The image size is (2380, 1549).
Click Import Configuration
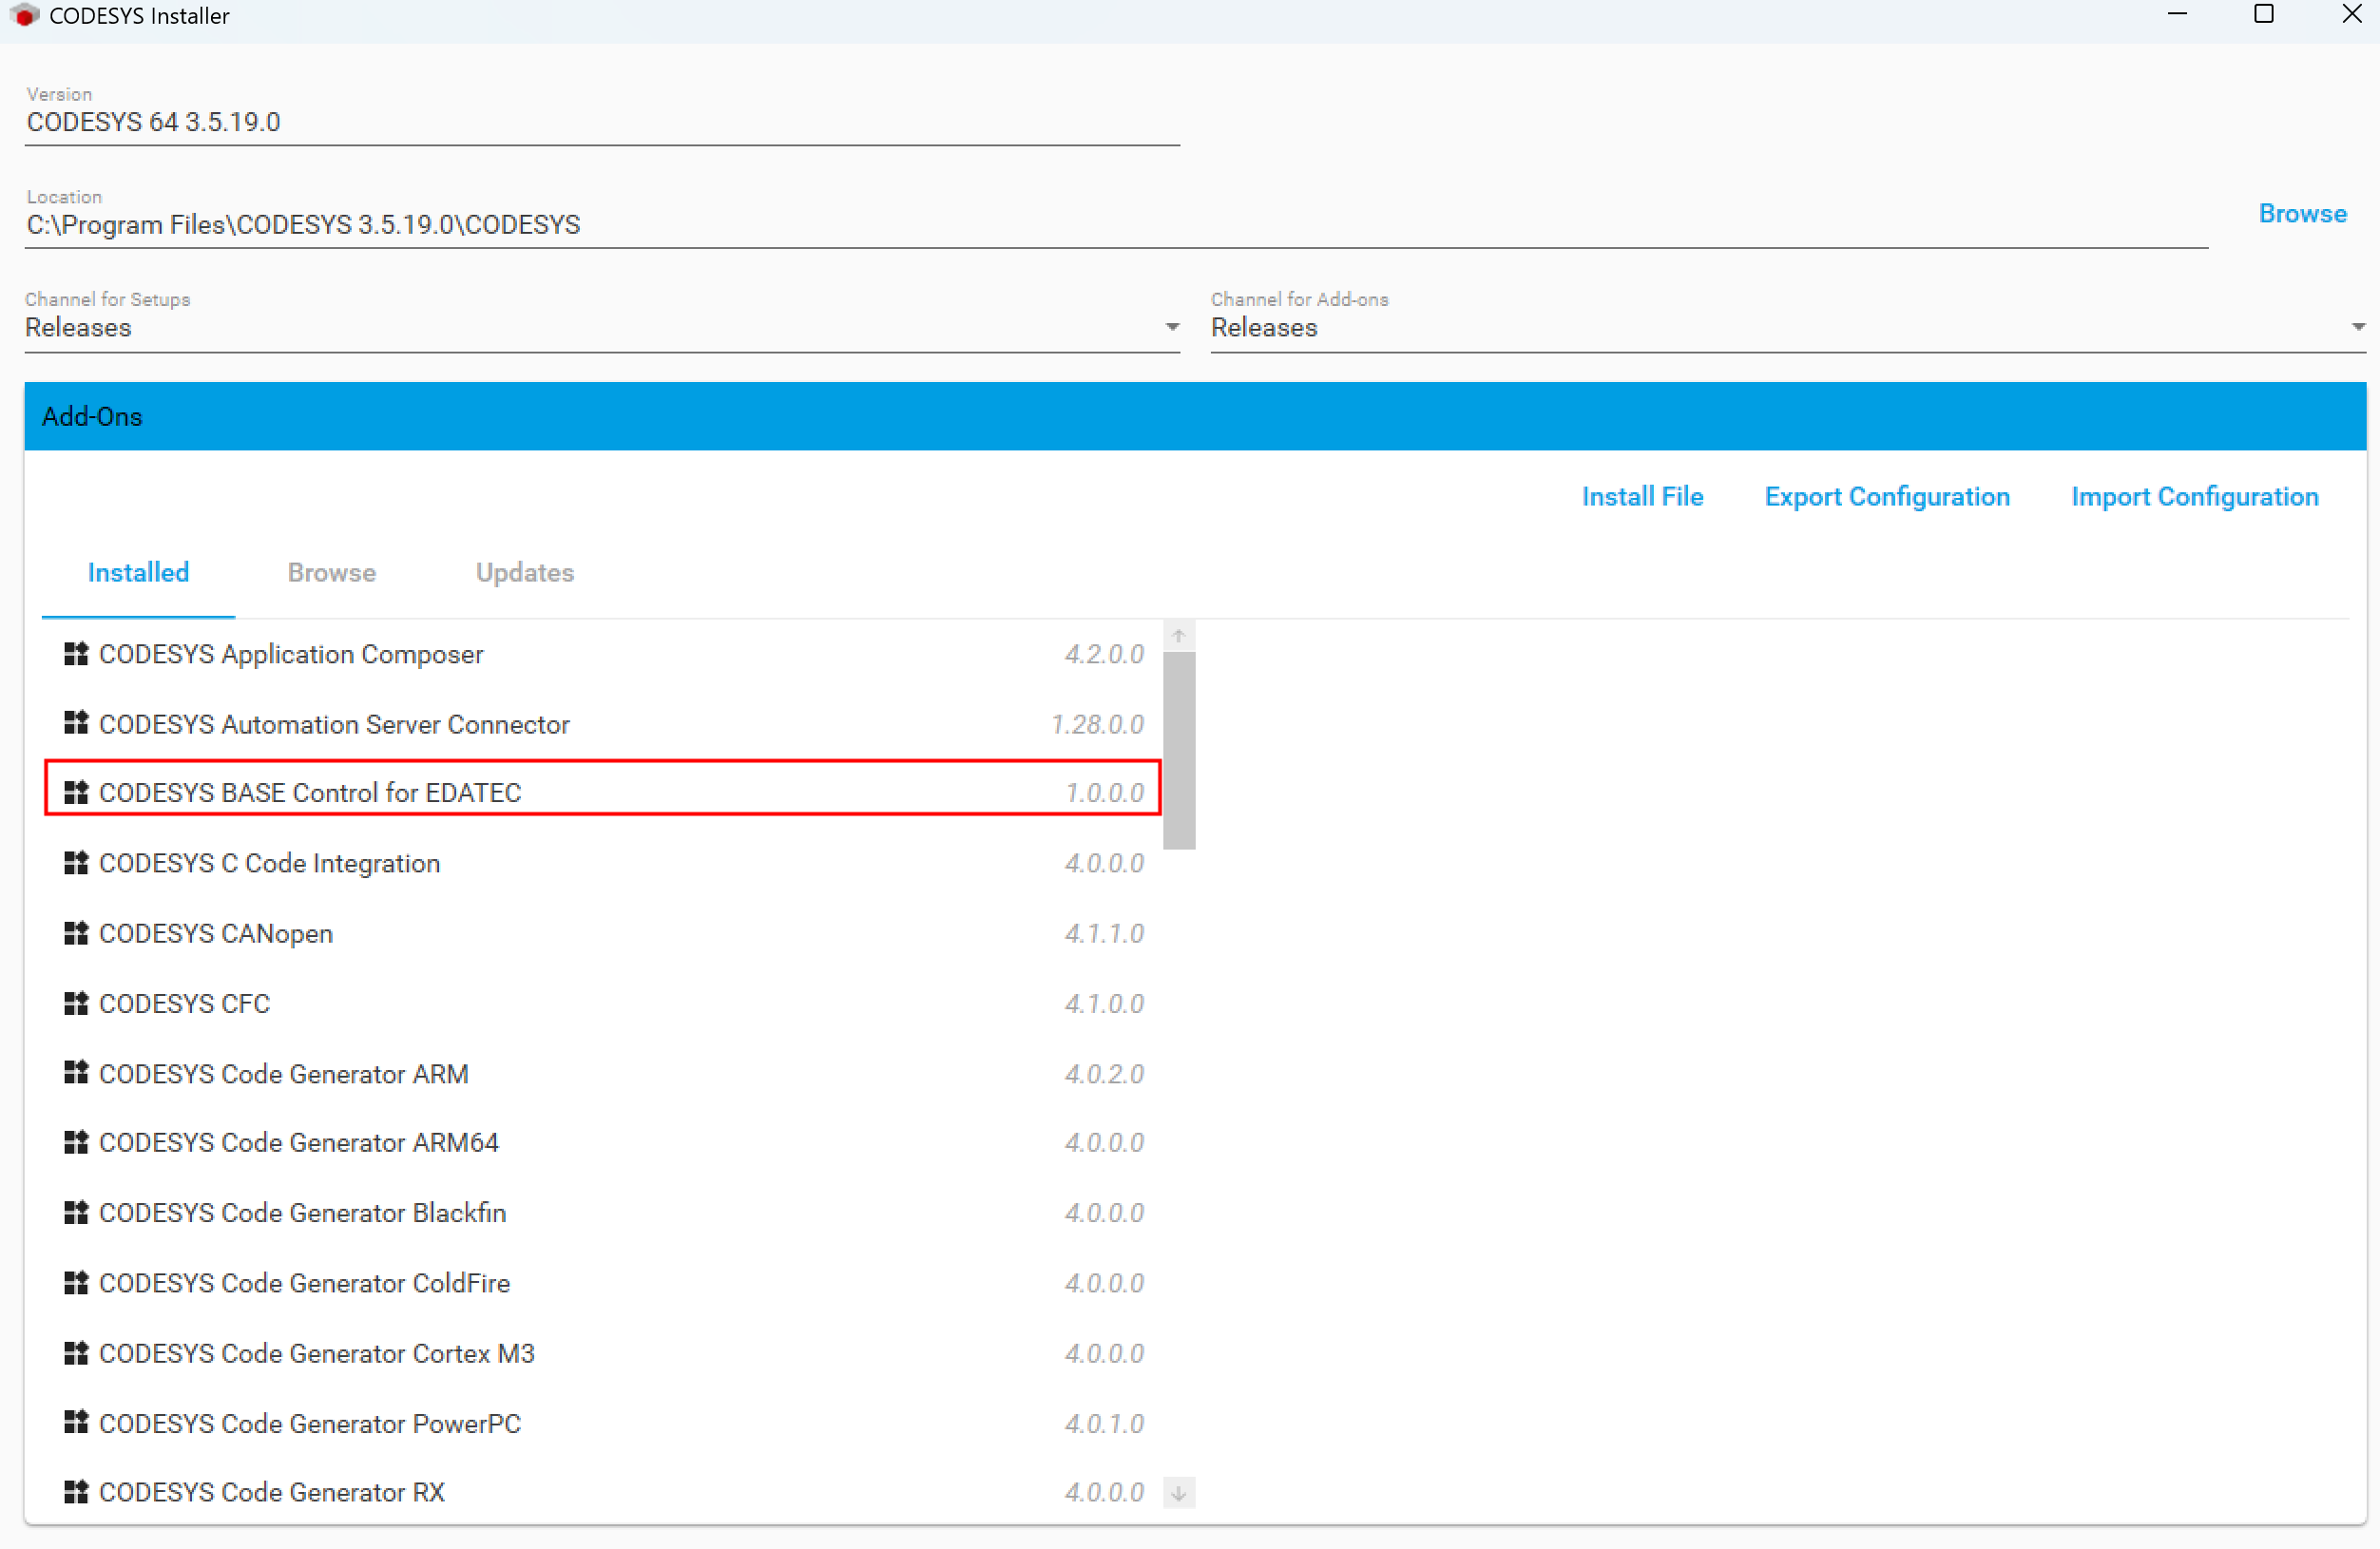2194,496
